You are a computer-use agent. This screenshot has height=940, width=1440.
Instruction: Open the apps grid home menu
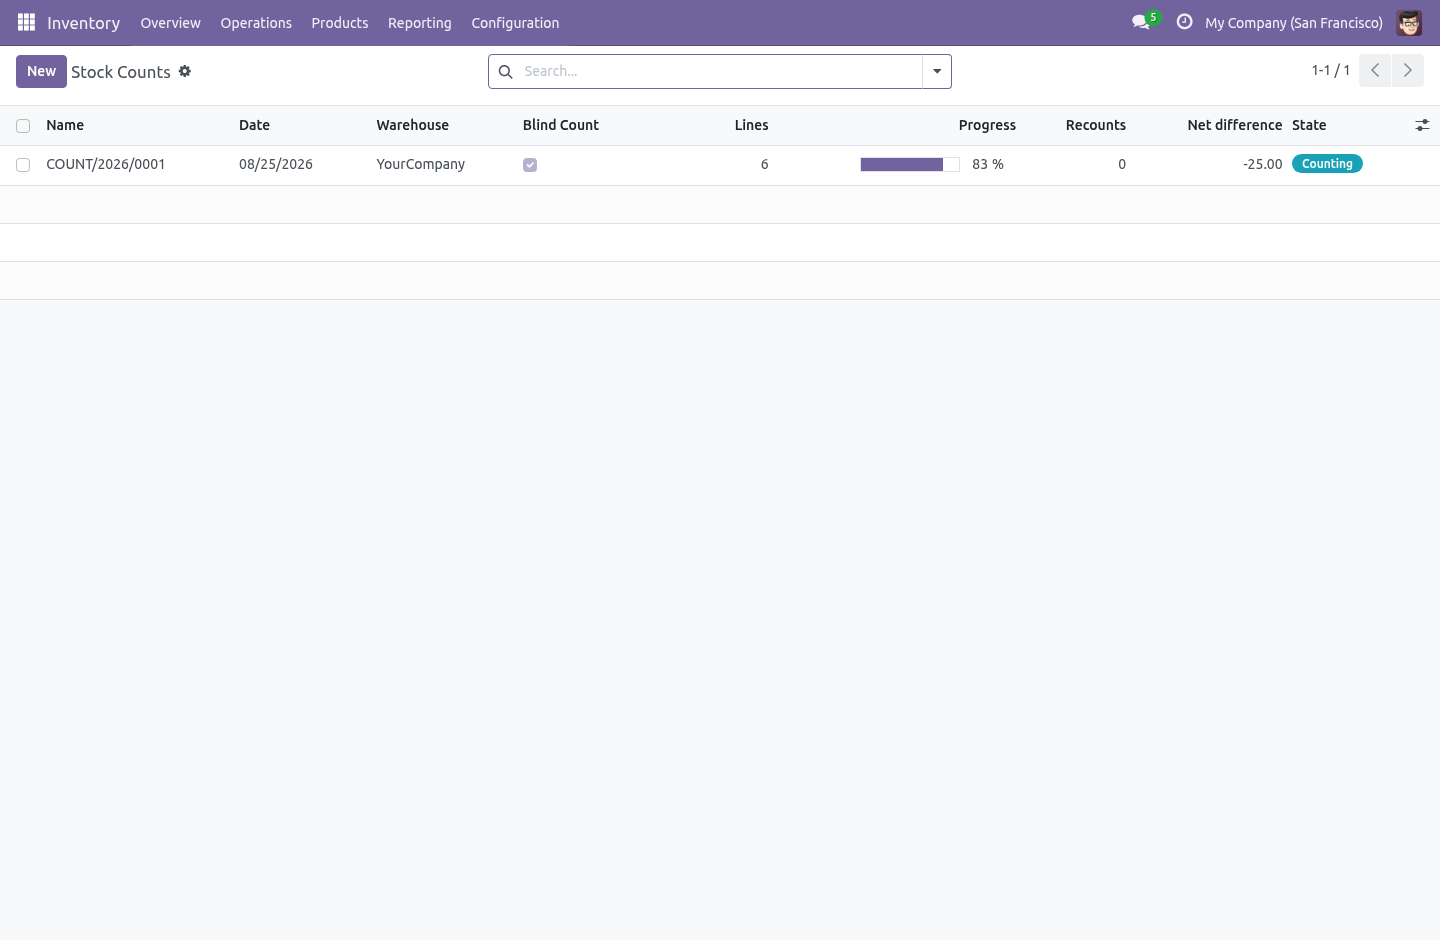pyautogui.click(x=27, y=22)
